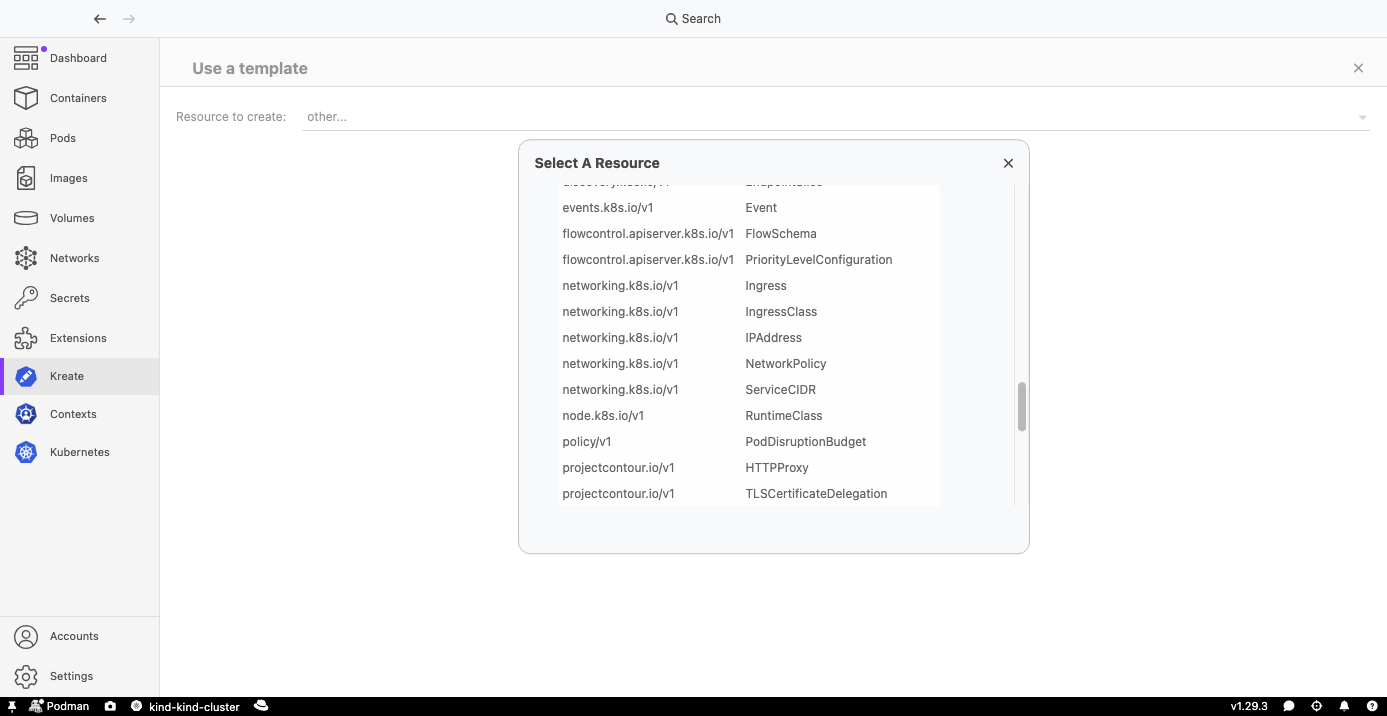The image size is (1387, 716).
Task: Open the Images sidebar icon
Action: 26,178
